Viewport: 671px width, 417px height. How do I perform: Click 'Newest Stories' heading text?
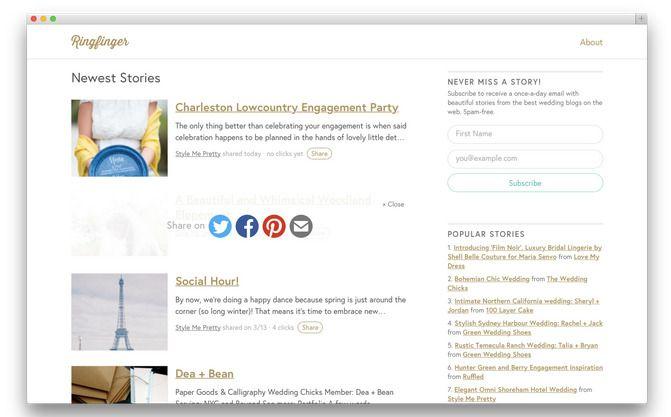(x=116, y=78)
